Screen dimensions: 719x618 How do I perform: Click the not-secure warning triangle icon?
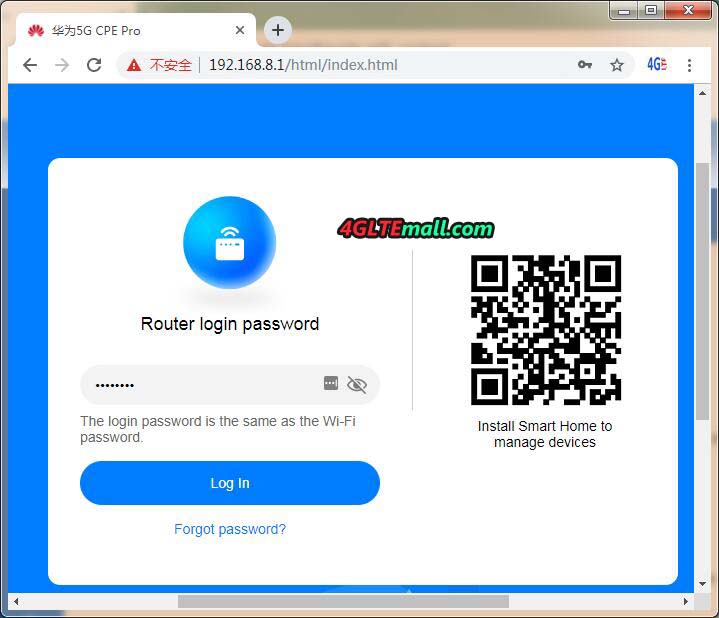pos(134,65)
